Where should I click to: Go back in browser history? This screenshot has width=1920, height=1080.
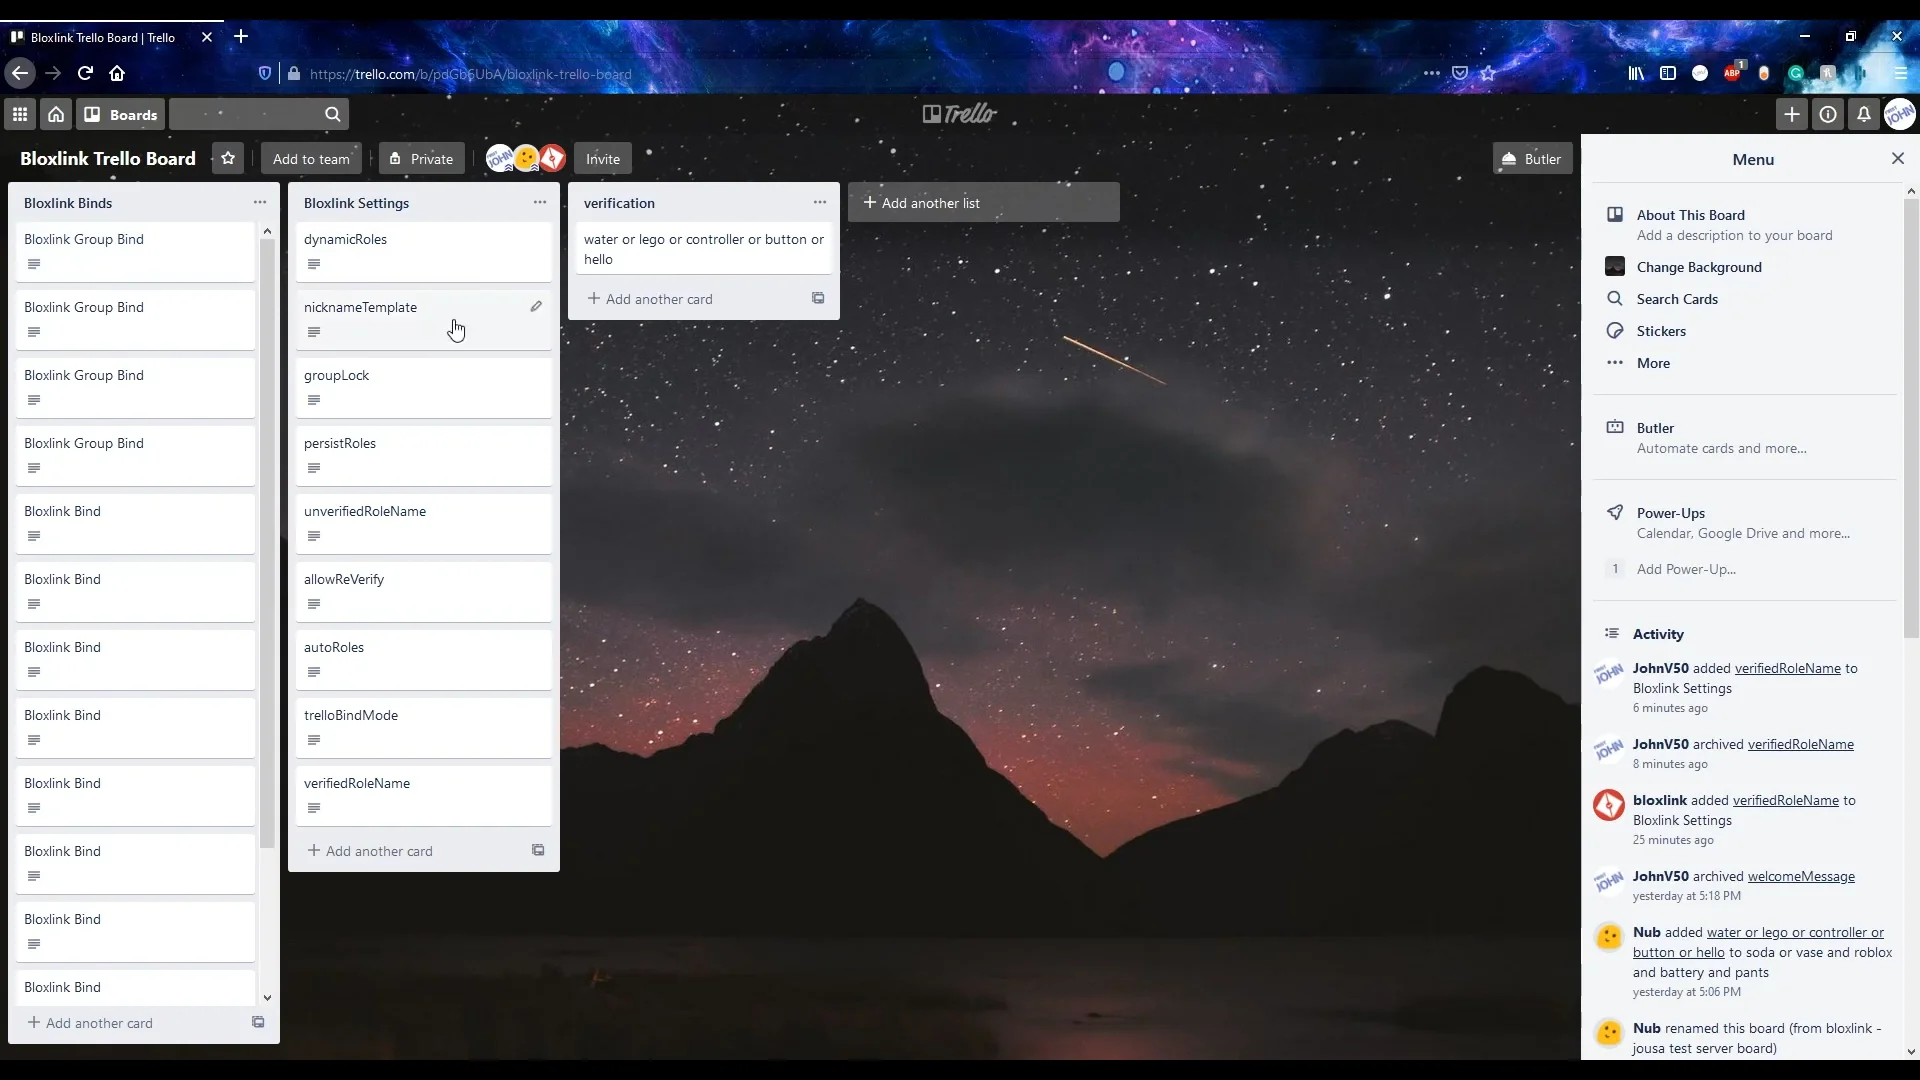tap(19, 73)
